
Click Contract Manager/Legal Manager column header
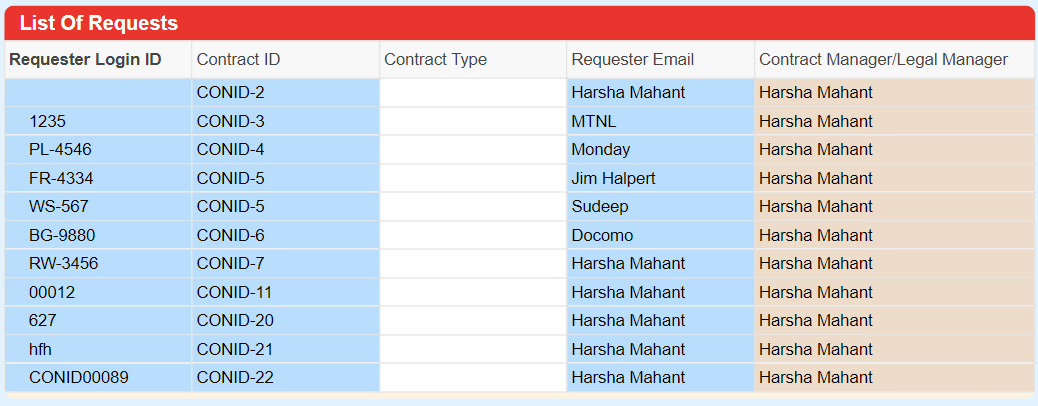[896, 60]
